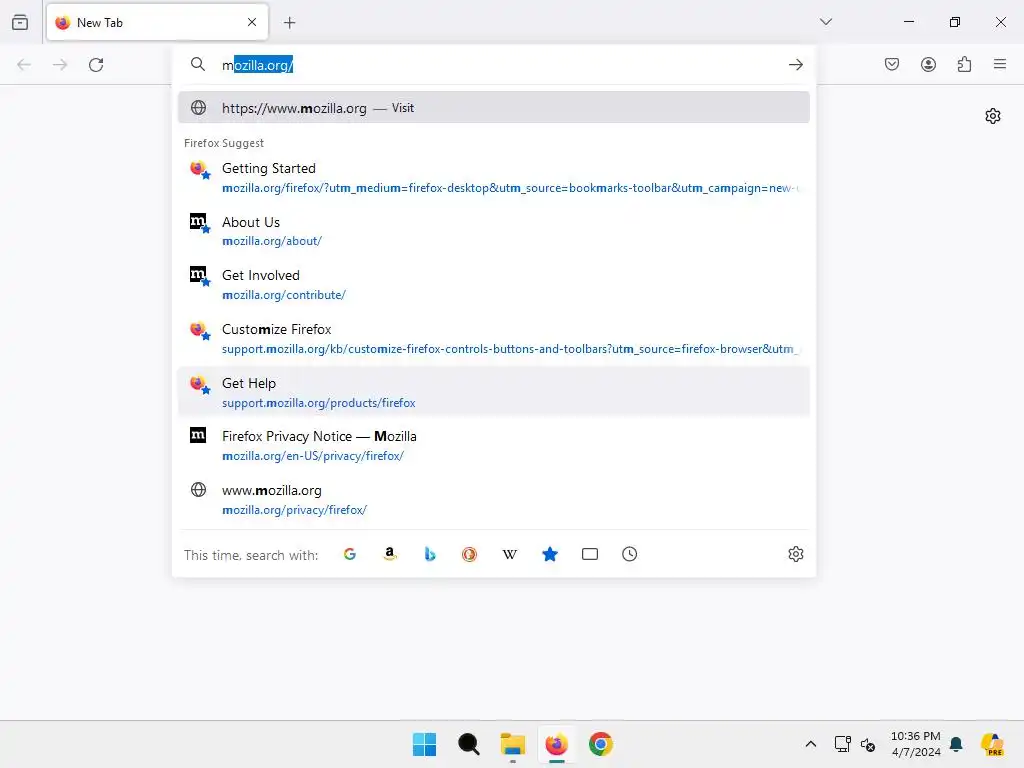Save to Pocket icon
This screenshot has width=1024, height=768.
click(892, 64)
